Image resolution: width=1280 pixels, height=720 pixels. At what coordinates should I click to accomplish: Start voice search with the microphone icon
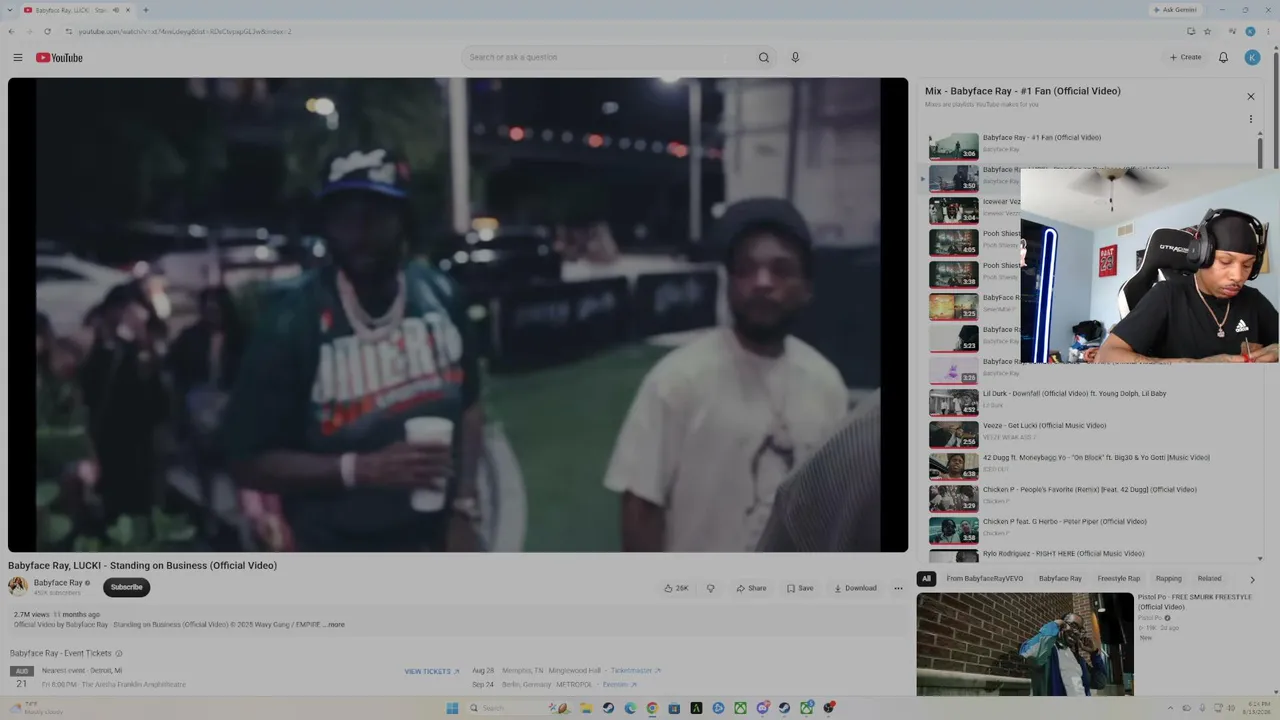point(795,57)
